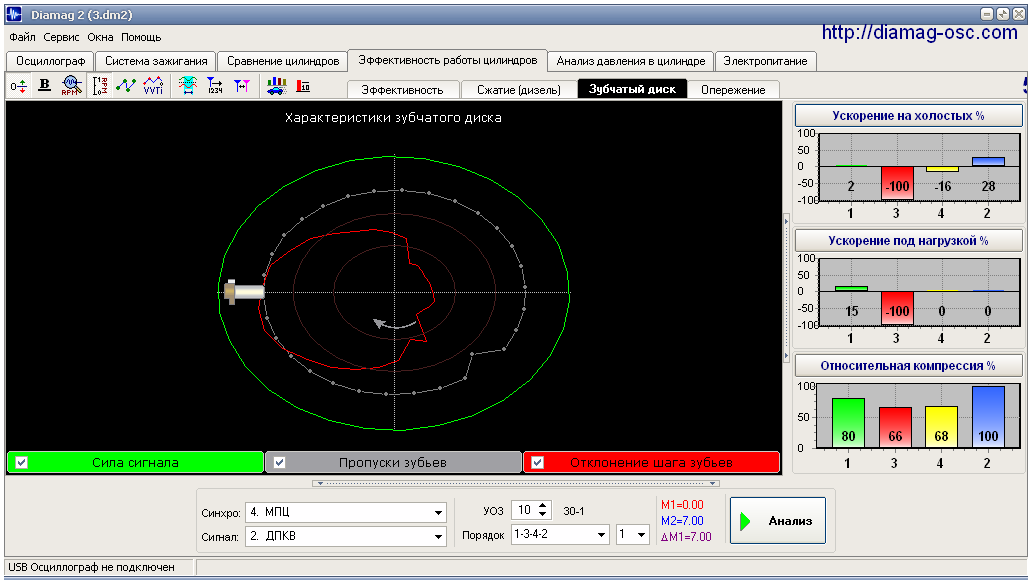Click the Ускорение на холостых % header button
The width and height of the screenshot is (1032, 580).
click(908, 116)
